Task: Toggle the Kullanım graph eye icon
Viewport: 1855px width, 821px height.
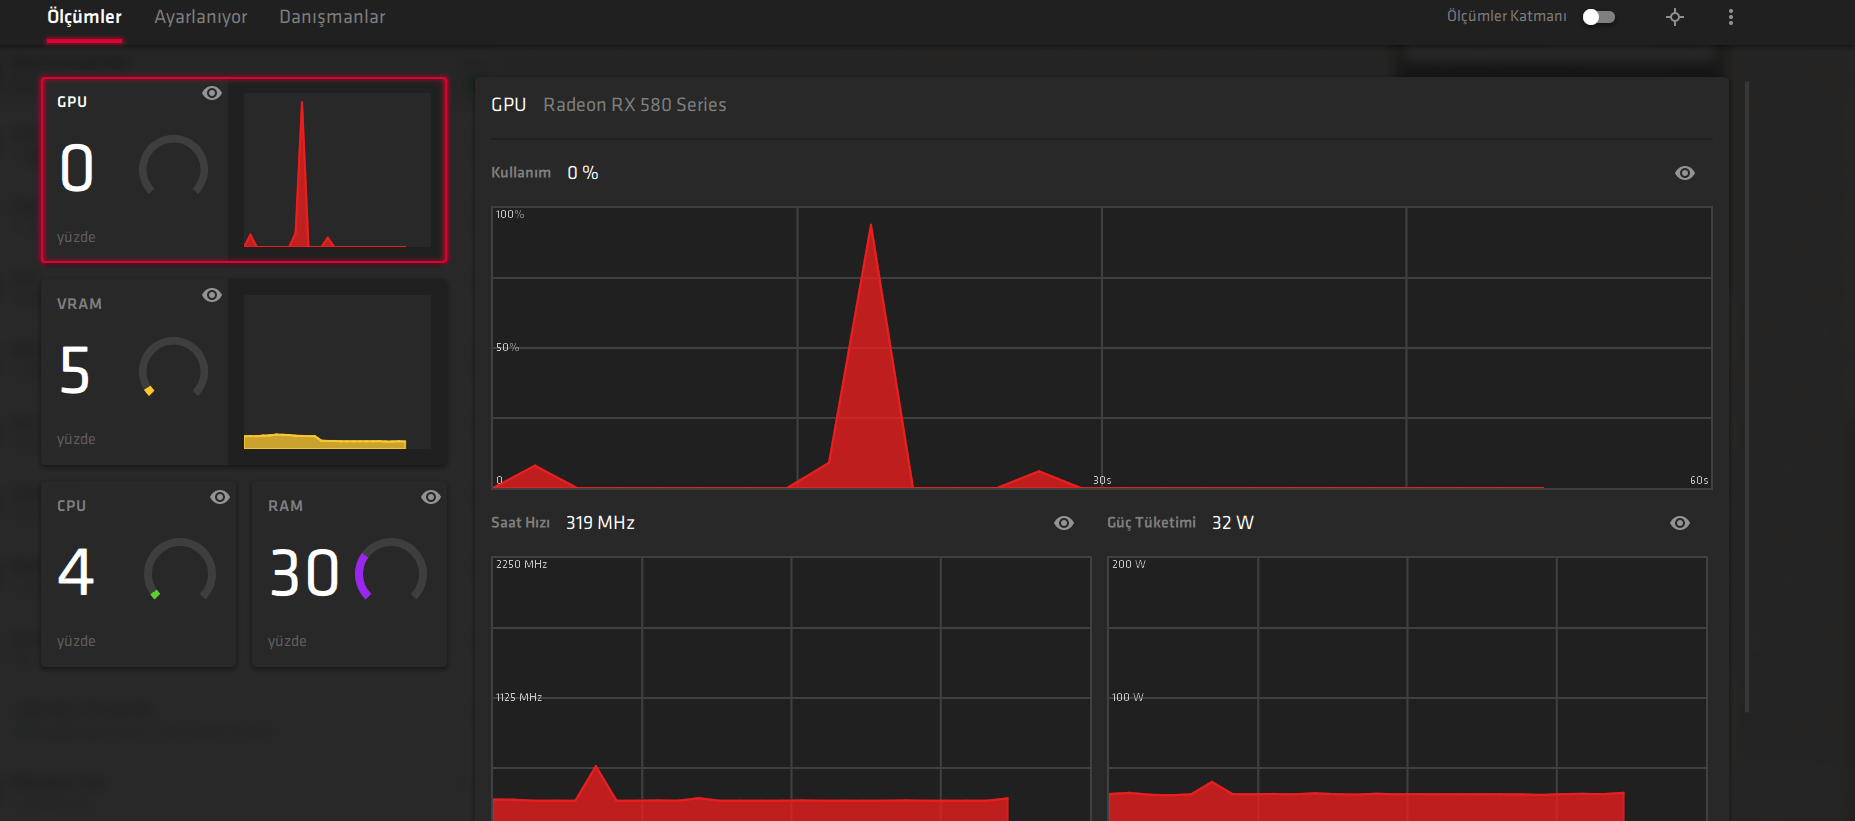Action: point(1685,173)
